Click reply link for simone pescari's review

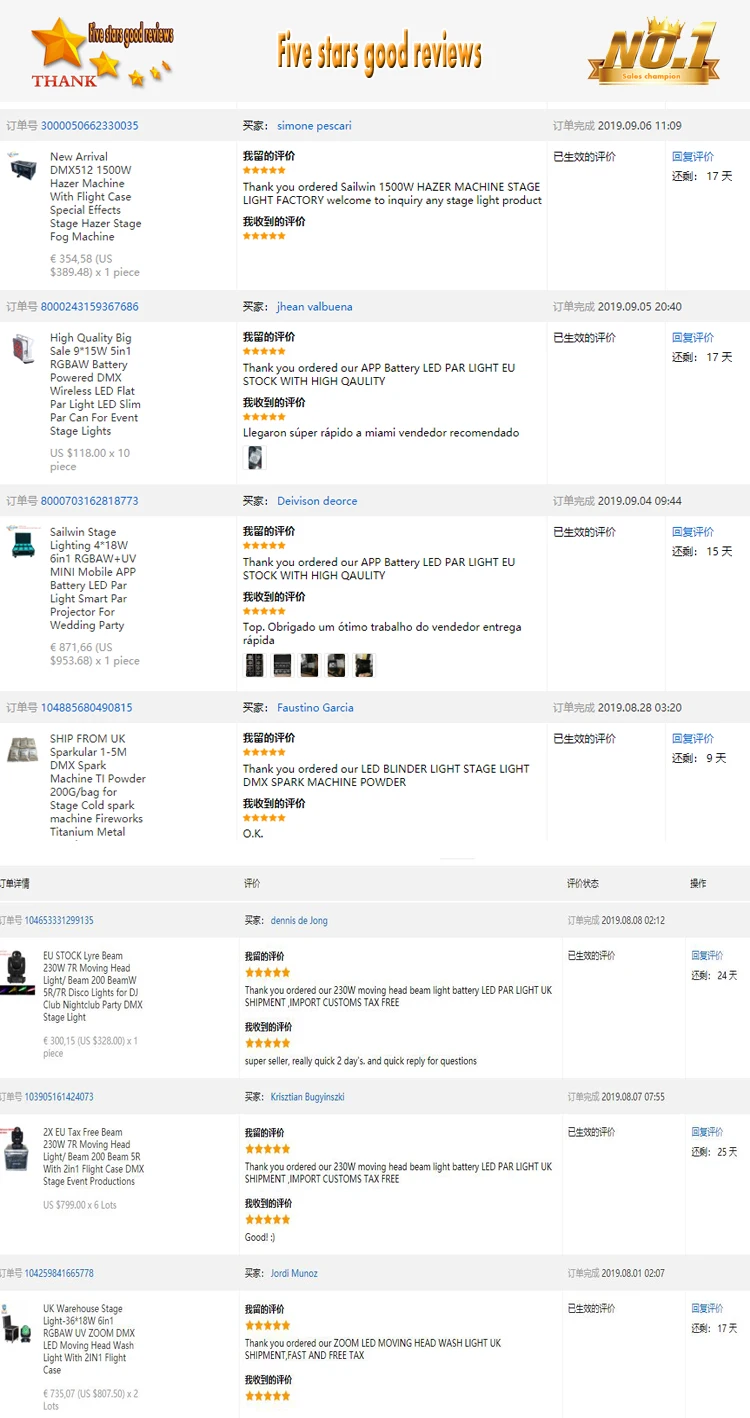coord(693,157)
